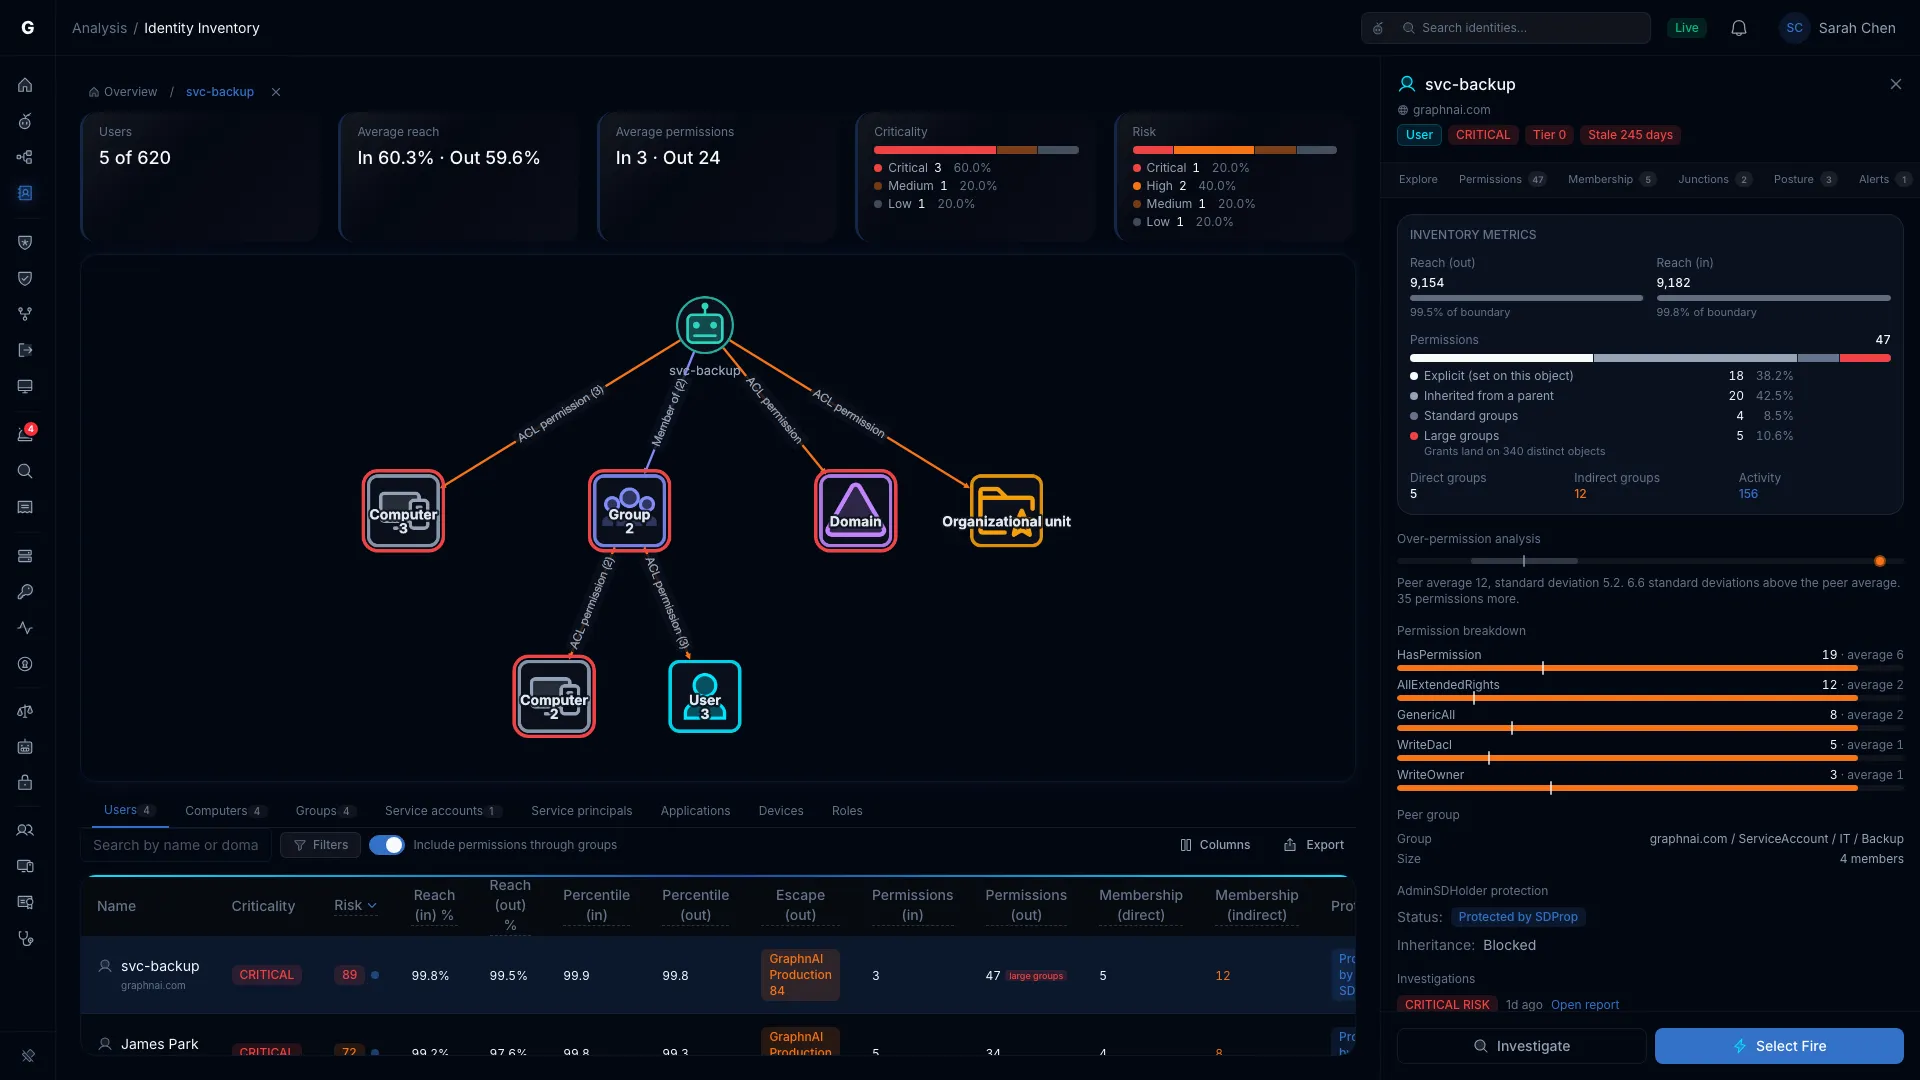Click the key icon in sidebar

(25, 592)
